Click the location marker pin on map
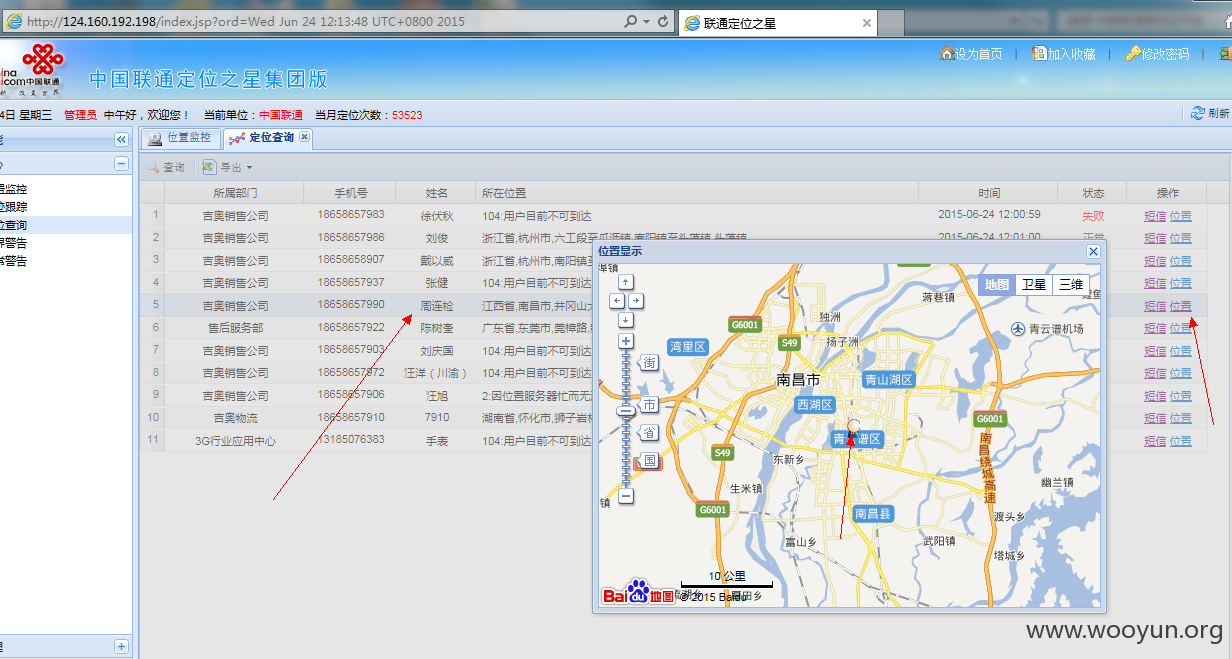This screenshot has width=1232, height=659. pyautogui.click(x=852, y=428)
